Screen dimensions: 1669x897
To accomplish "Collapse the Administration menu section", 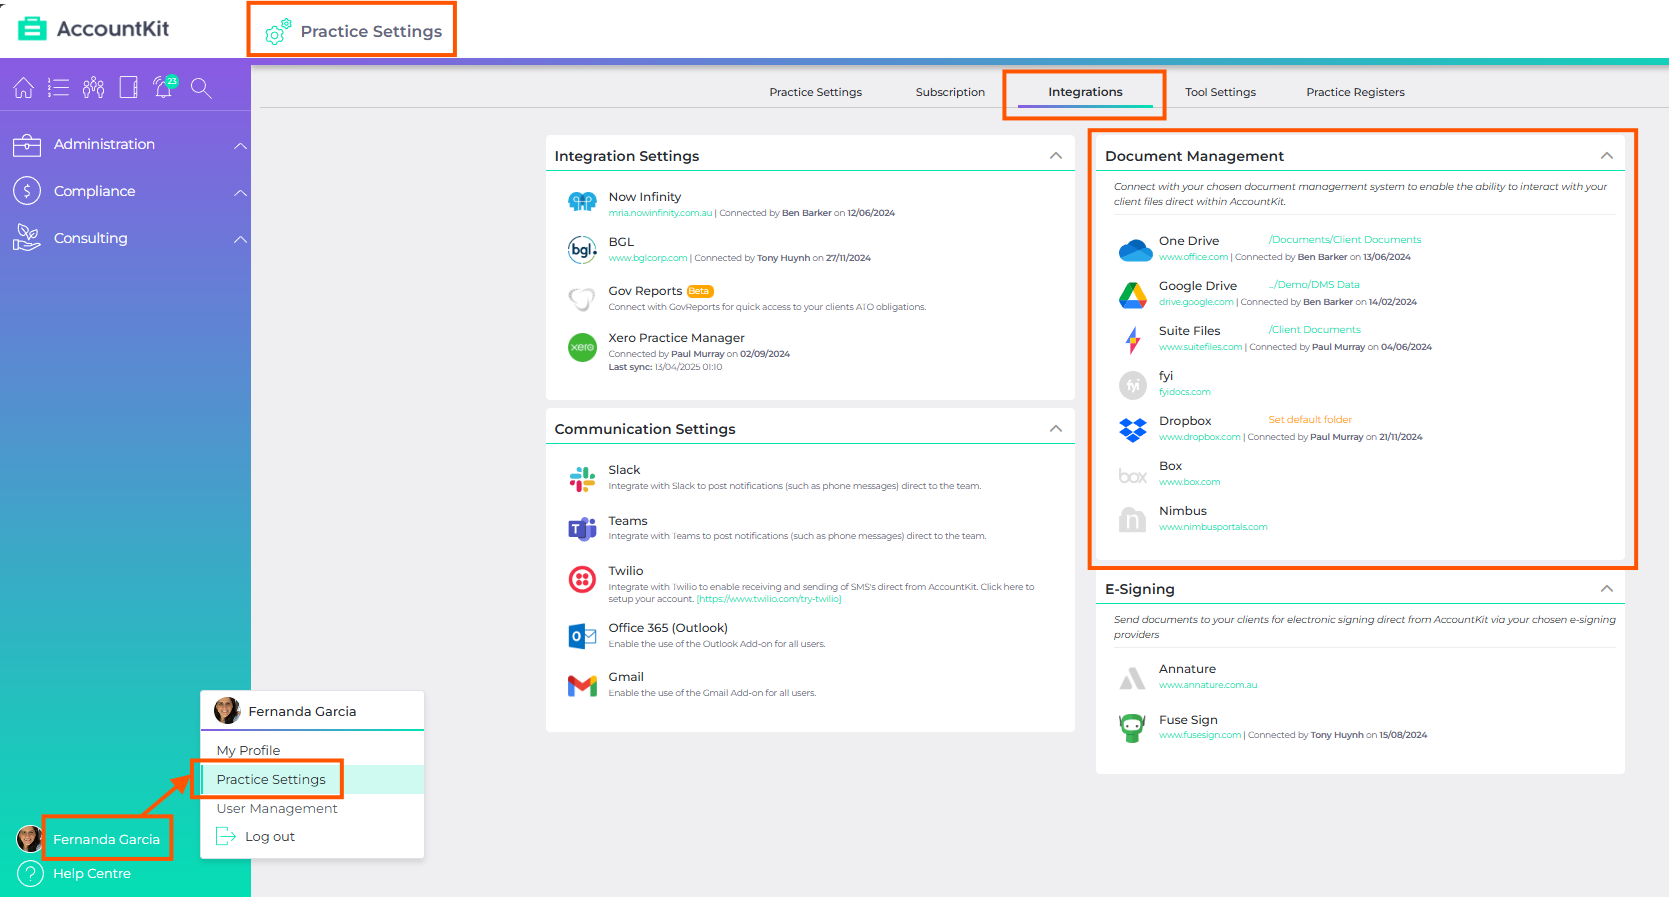I will tap(240, 145).
